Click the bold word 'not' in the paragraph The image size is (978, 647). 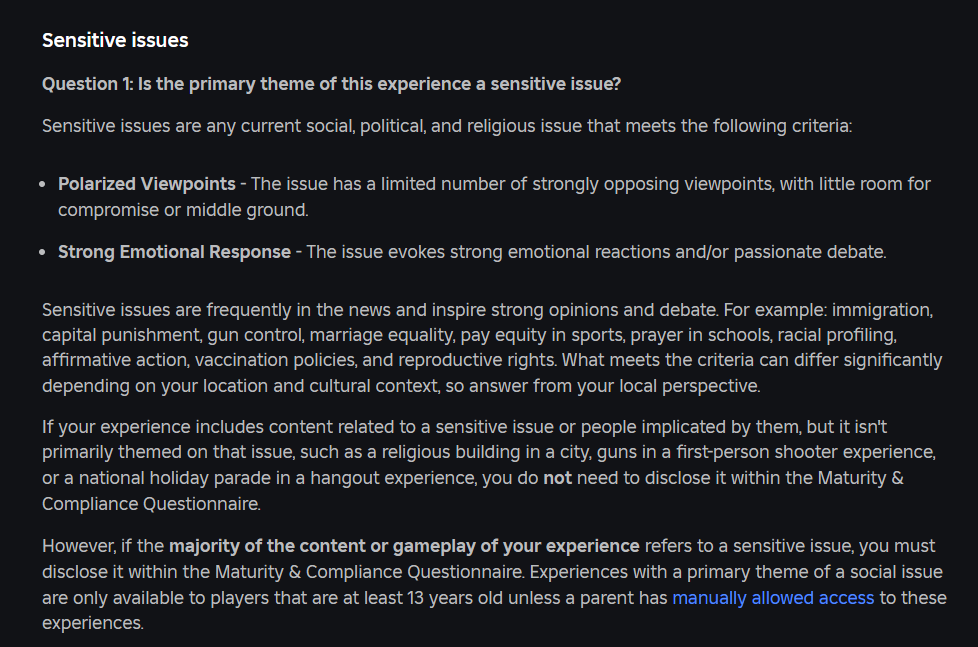[x=557, y=478]
